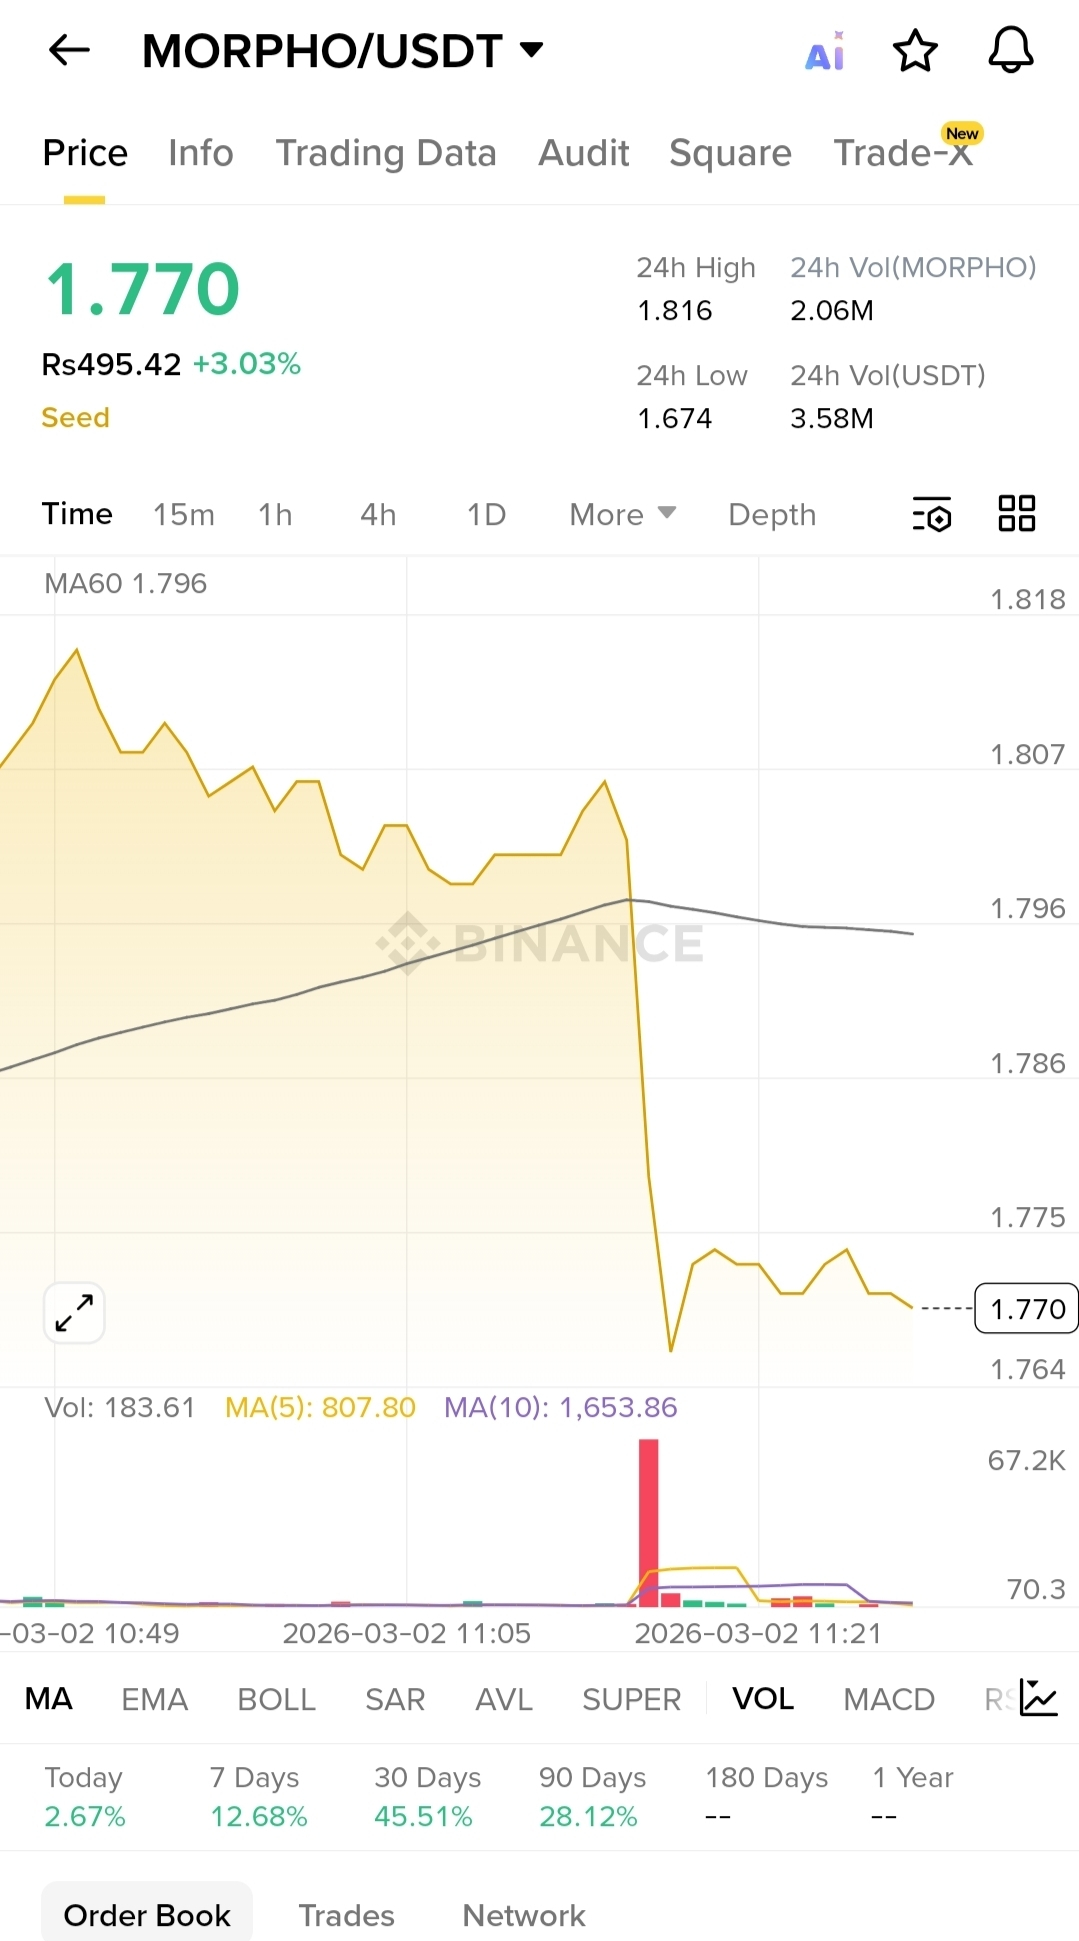Enable the BOLL indicator
The image size is (1079, 1941).
pyautogui.click(x=276, y=1699)
